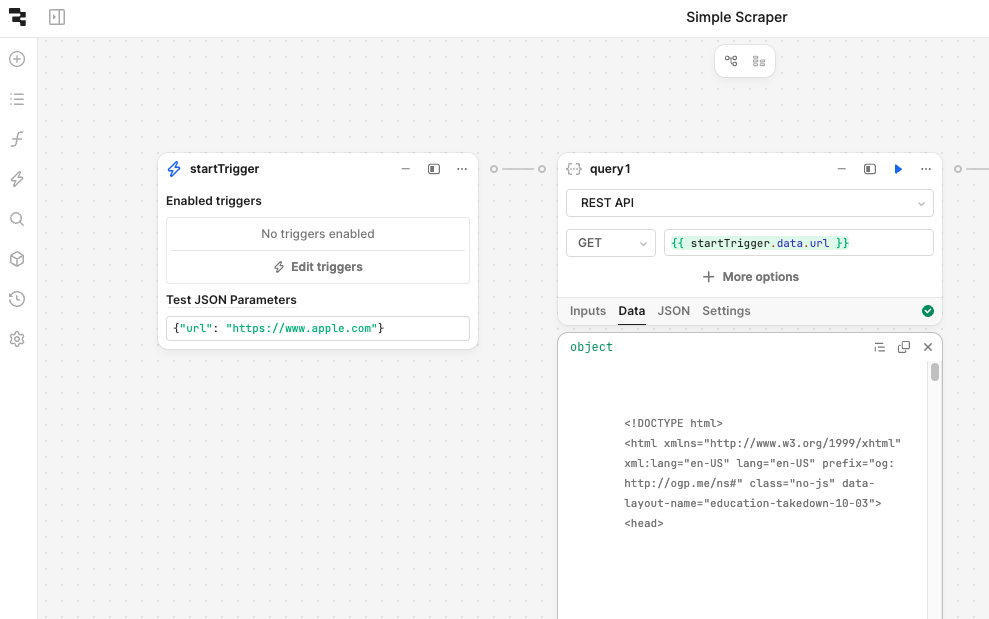The width and height of the screenshot is (989, 619).
Task: Open the triggers lightning icon in sidebar
Action: (17, 179)
